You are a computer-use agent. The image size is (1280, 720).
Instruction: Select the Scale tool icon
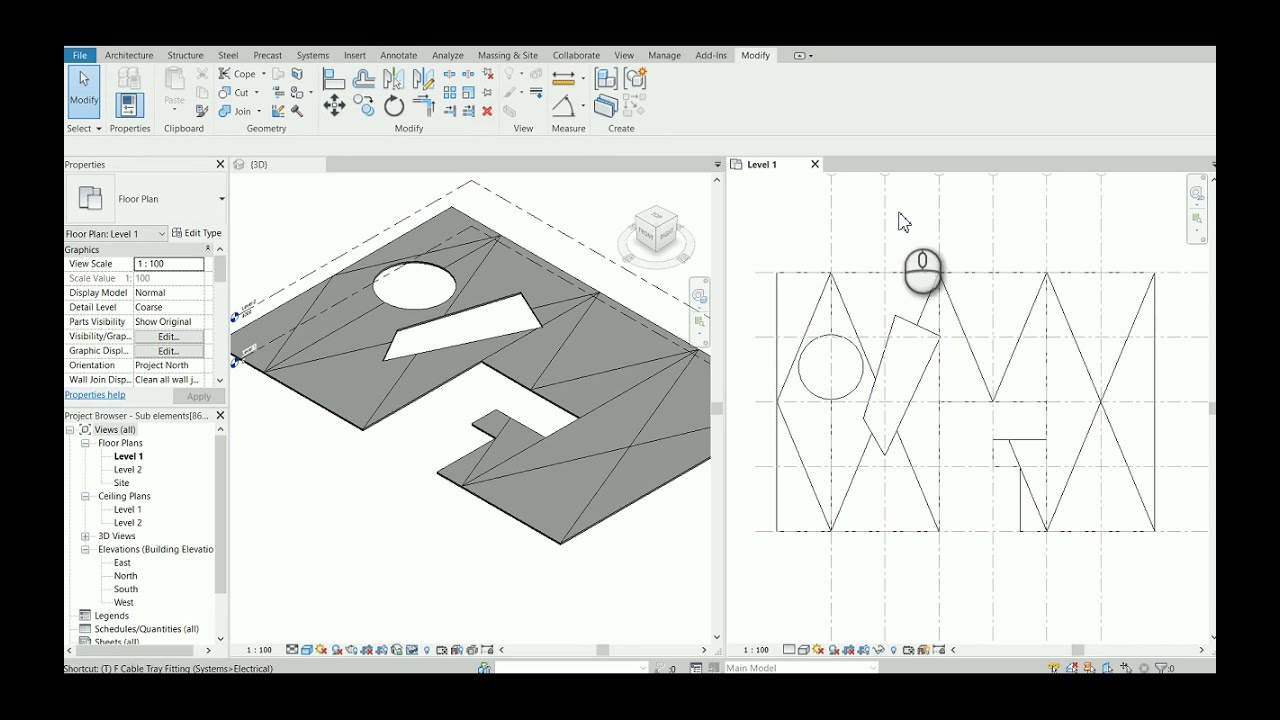[x=468, y=92]
